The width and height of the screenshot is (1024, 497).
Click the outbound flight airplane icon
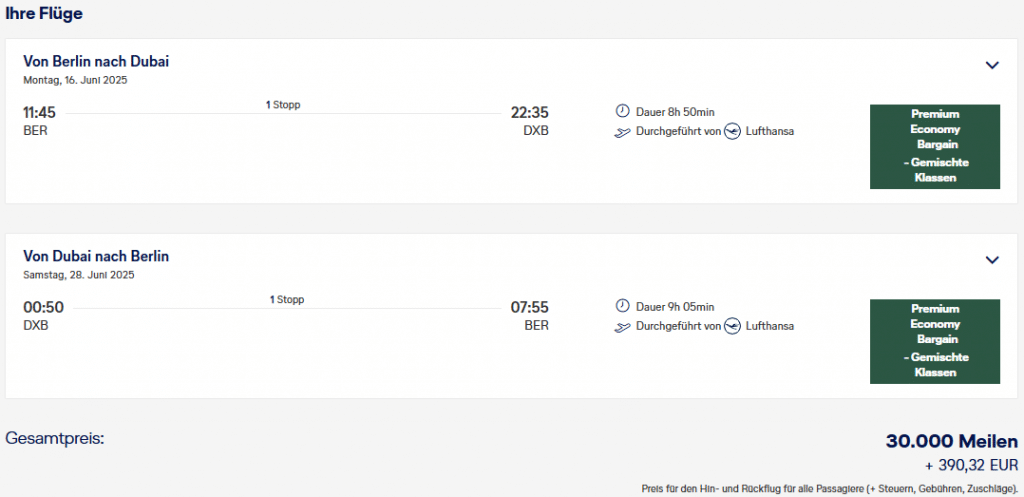point(622,131)
